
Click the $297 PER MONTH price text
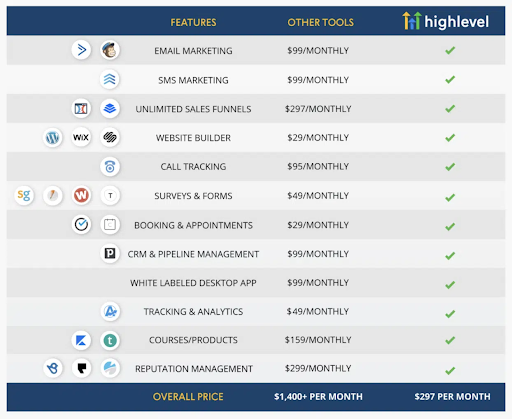point(452,396)
